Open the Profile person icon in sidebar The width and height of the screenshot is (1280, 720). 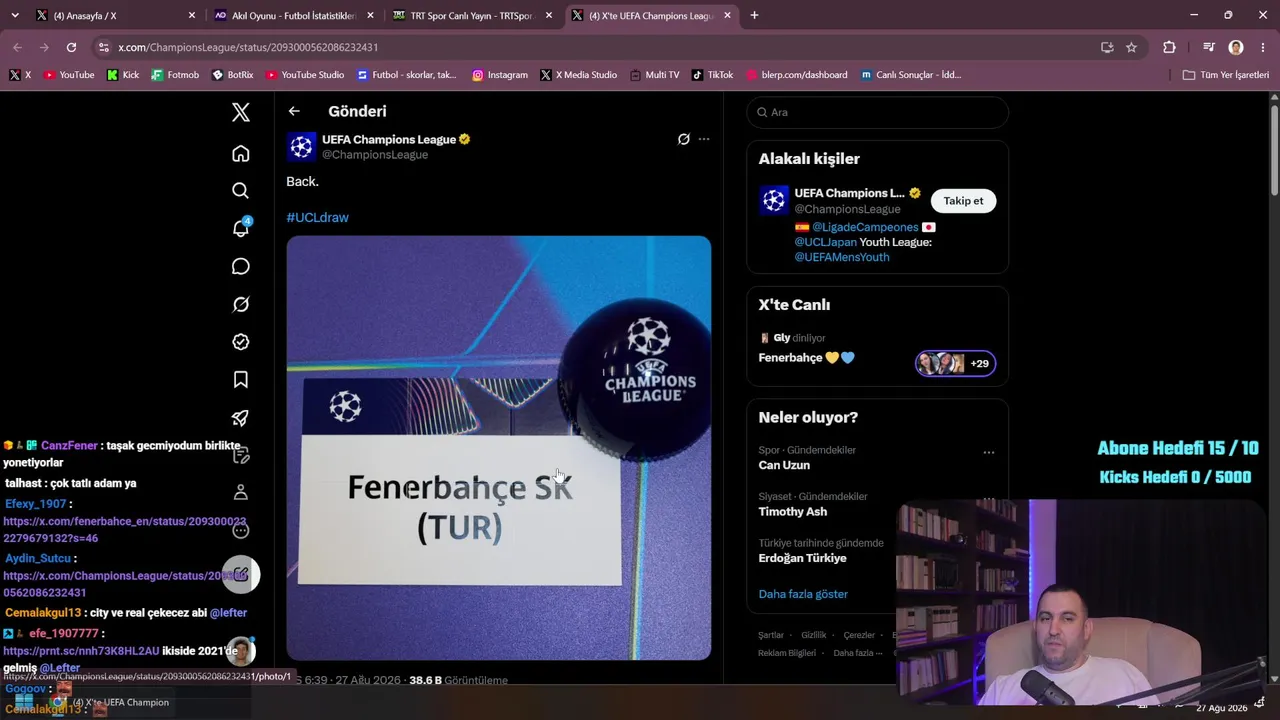click(x=241, y=493)
